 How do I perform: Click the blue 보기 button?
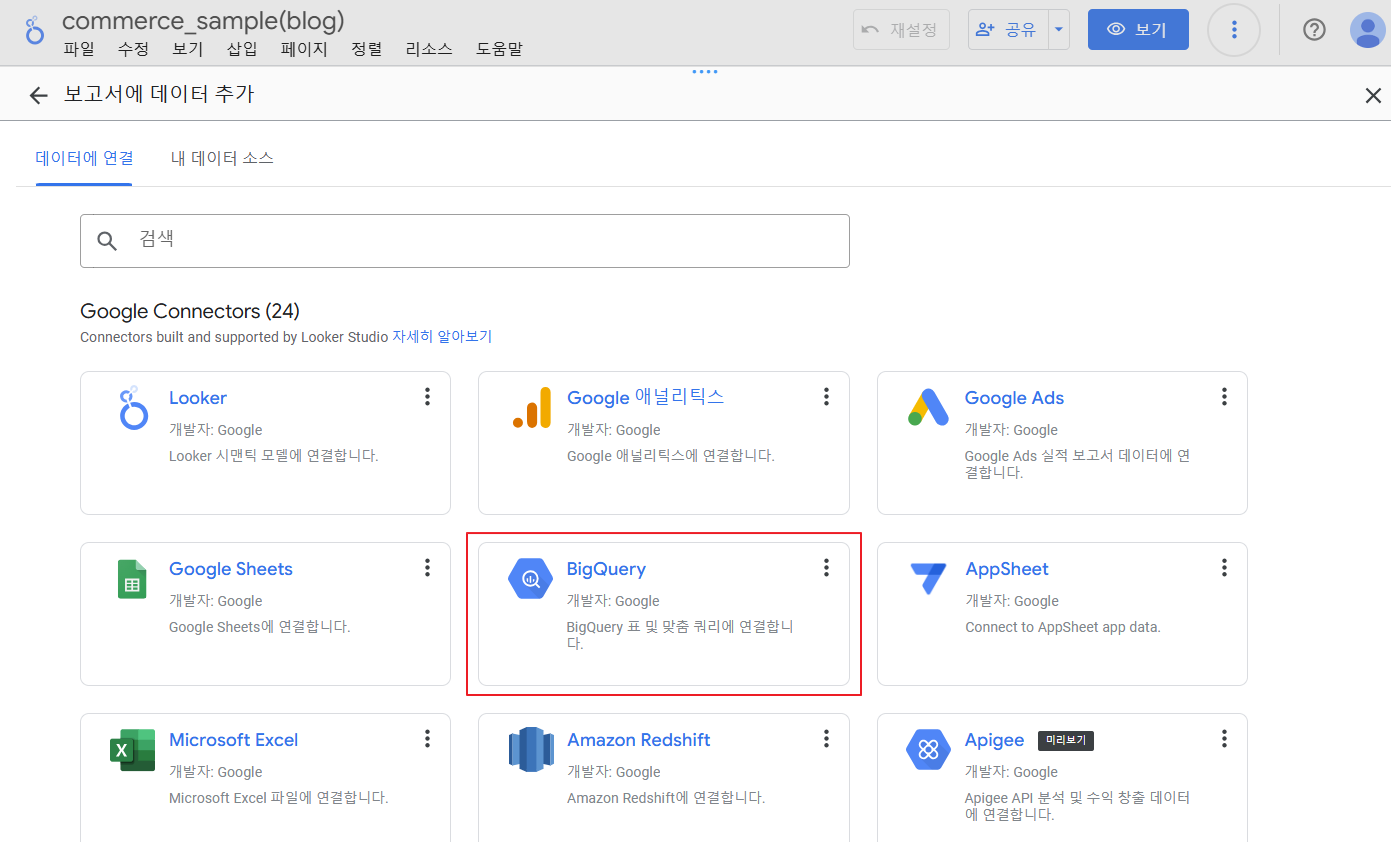(1138, 30)
